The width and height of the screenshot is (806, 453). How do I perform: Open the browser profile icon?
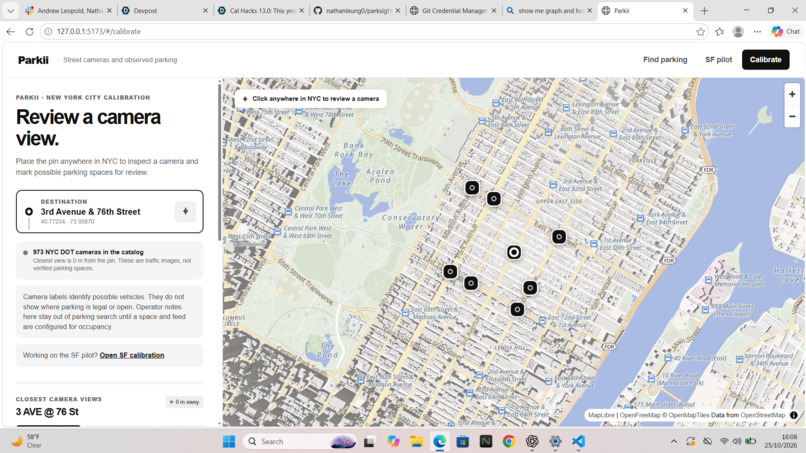(738, 31)
